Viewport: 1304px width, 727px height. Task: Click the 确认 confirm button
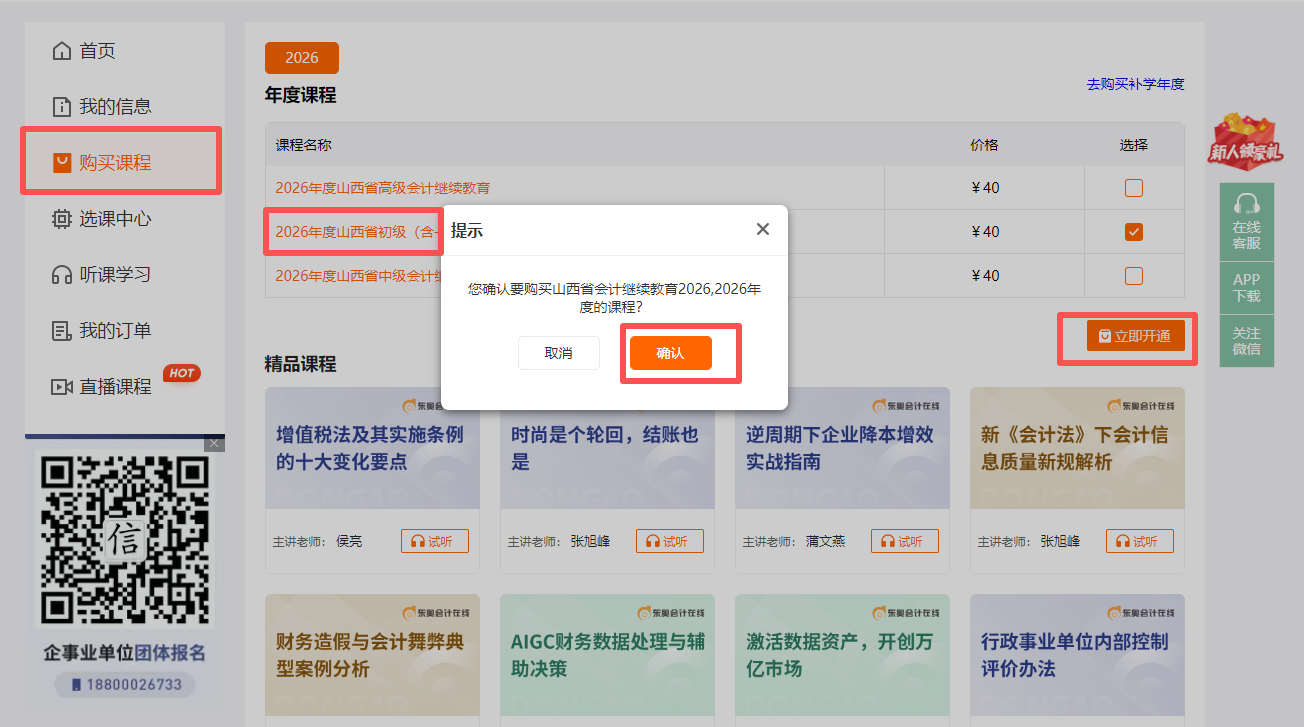pos(669,352)
